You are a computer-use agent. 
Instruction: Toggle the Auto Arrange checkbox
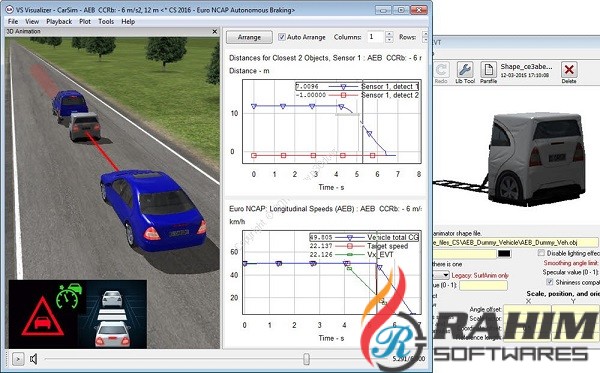point(282,37)
